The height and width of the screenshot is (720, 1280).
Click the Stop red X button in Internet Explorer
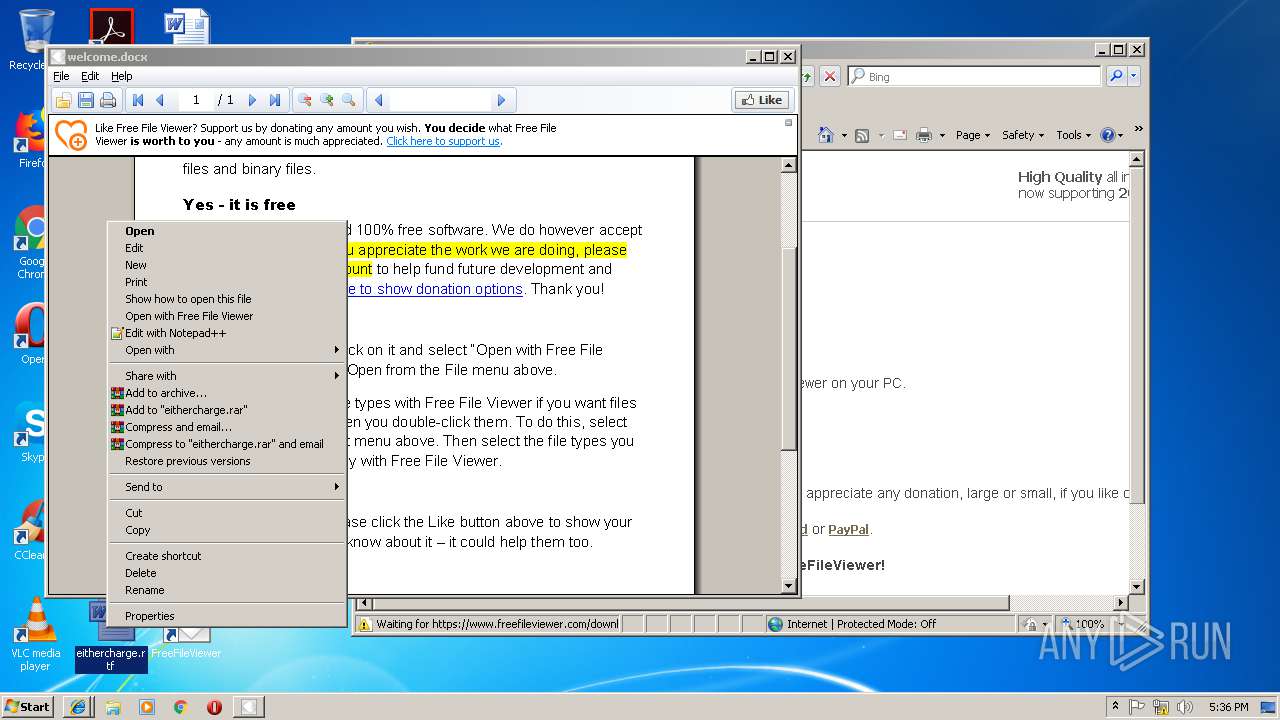coord(830,76)
